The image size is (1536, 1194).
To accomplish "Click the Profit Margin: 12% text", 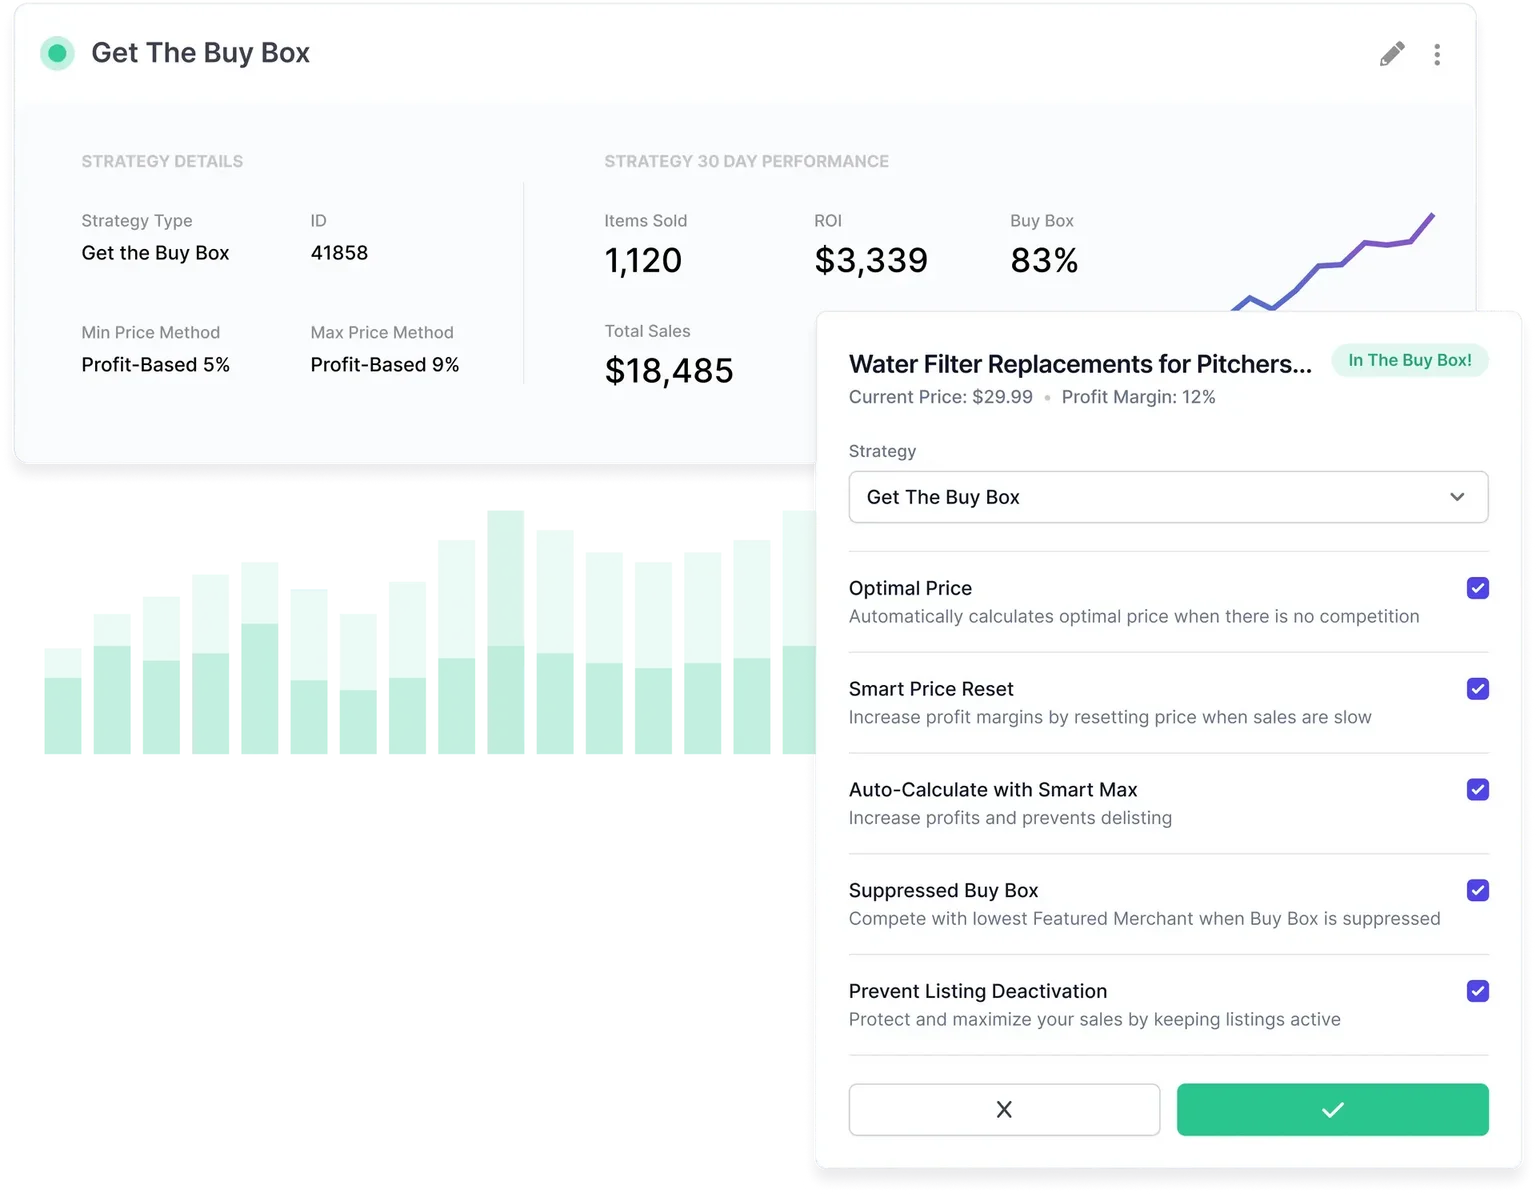I will pyautogui.click(x=1138, y=397).
